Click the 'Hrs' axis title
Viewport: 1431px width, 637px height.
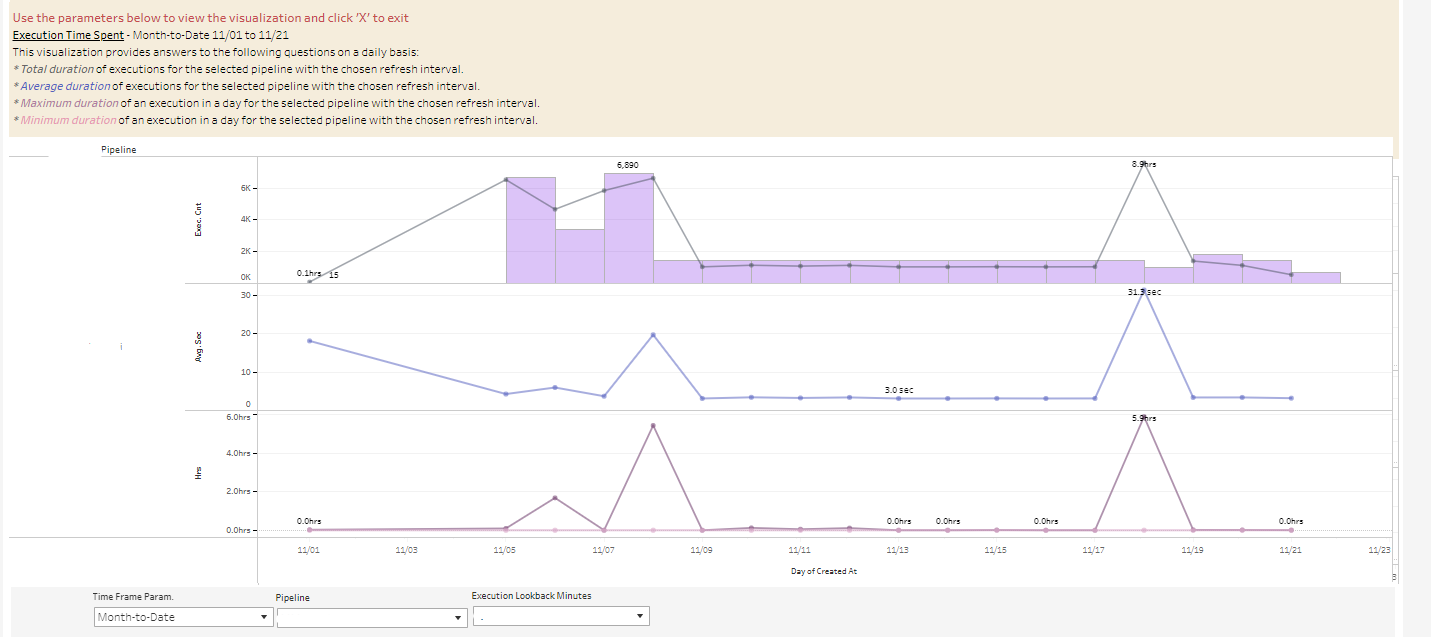click(x=198, y=471)
